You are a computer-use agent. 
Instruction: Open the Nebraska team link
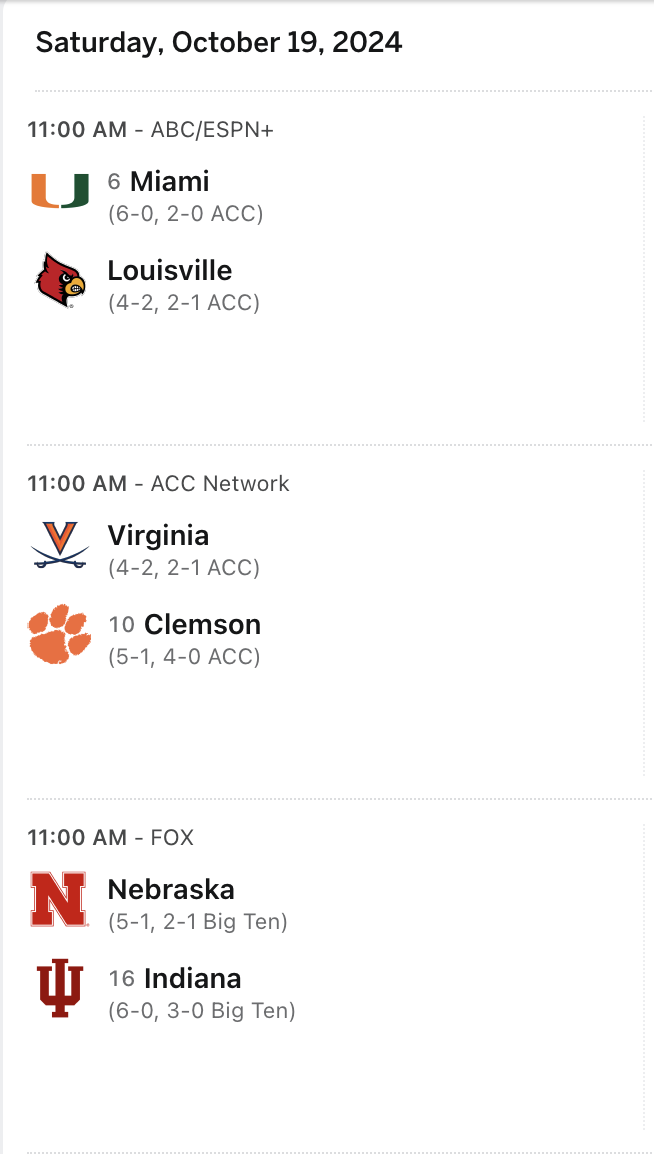pos(171,889)
